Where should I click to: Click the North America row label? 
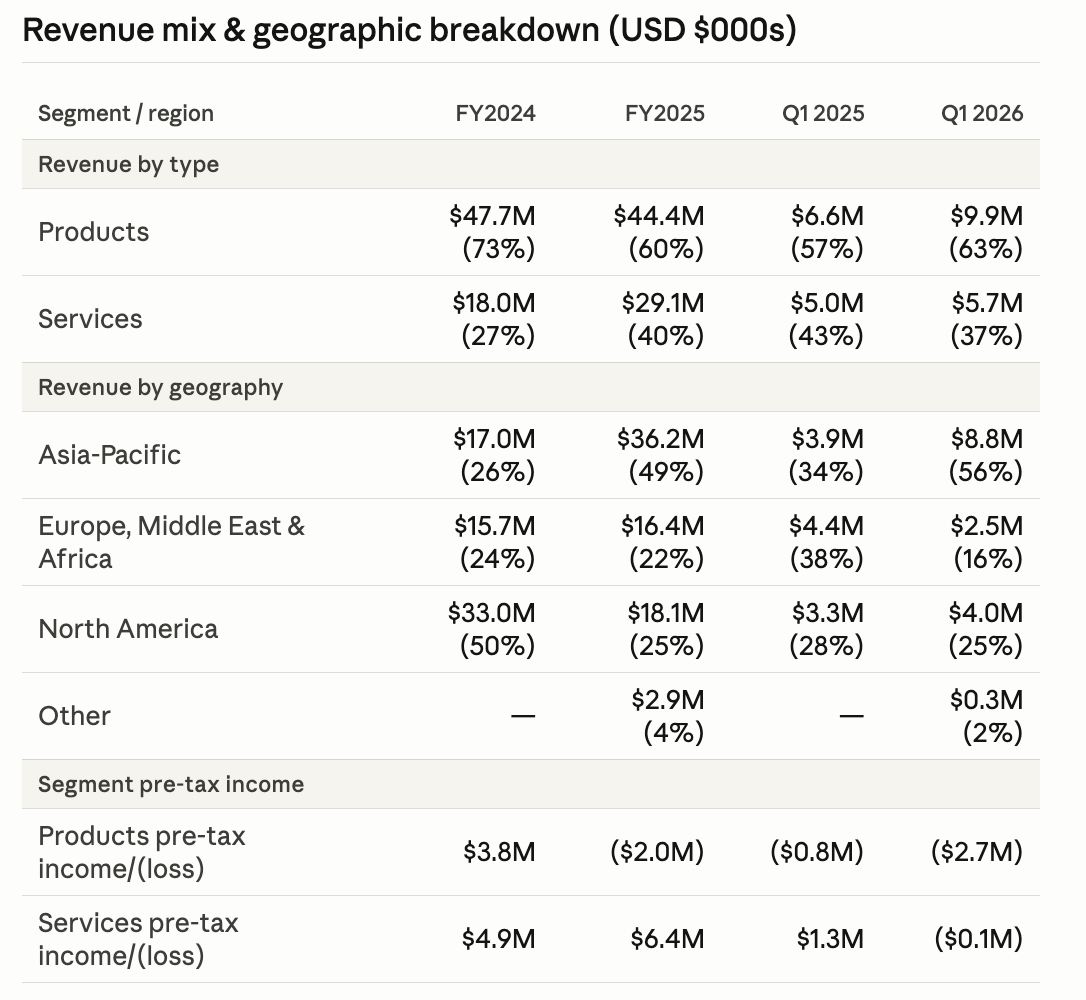click(x=128, y=629)
